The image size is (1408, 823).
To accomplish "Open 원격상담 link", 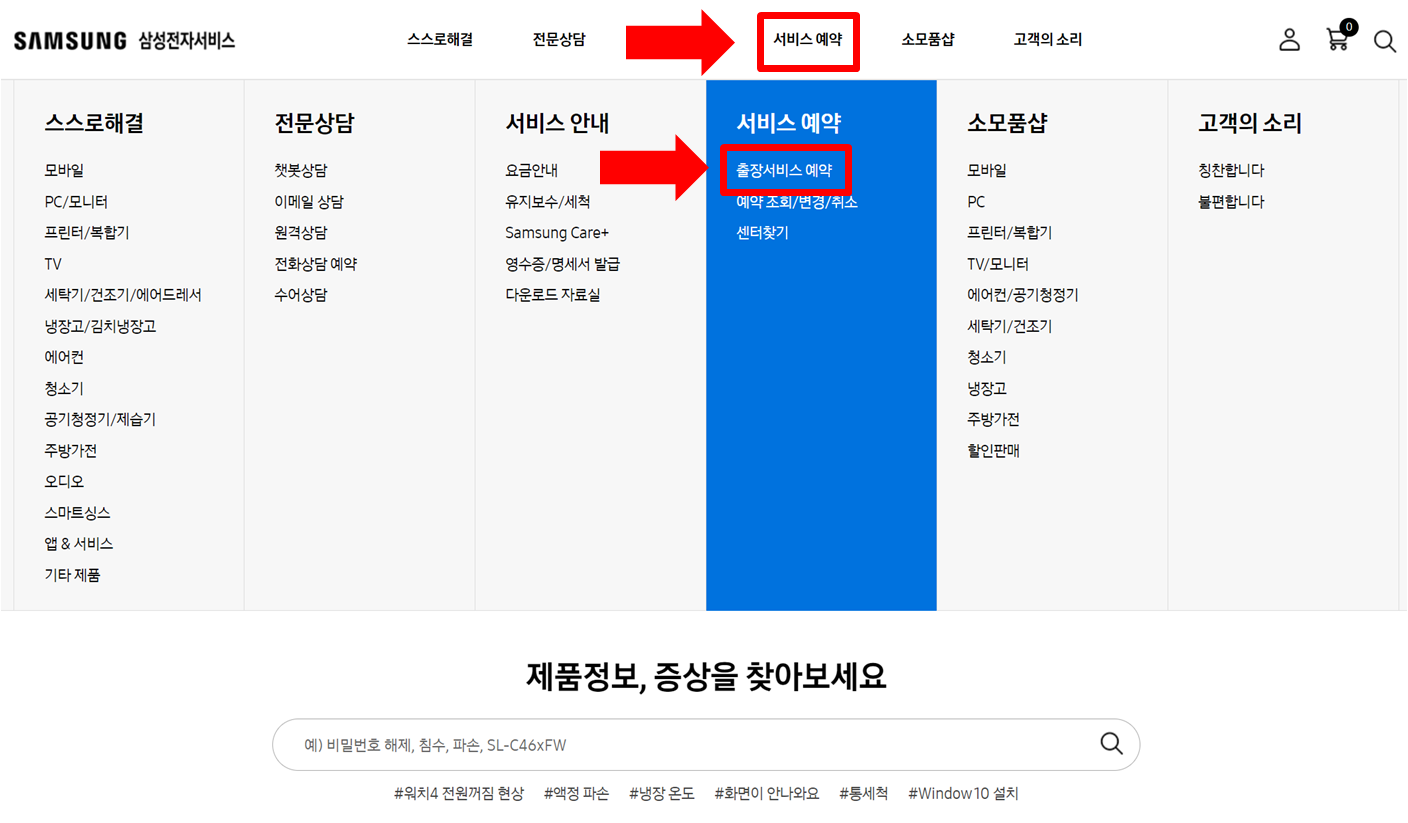I will (301, 233).
